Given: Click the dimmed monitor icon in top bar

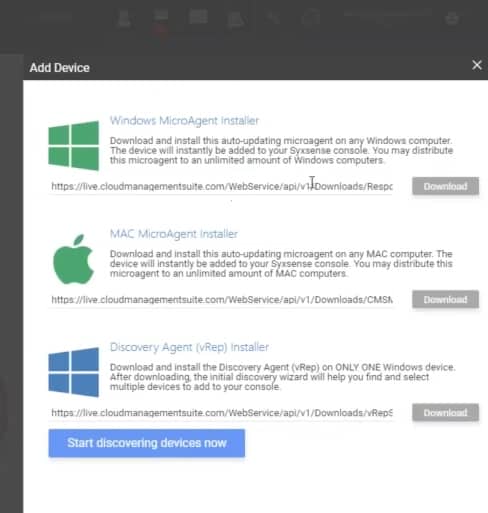Looking at the screenshot, I should coord(161,18).
